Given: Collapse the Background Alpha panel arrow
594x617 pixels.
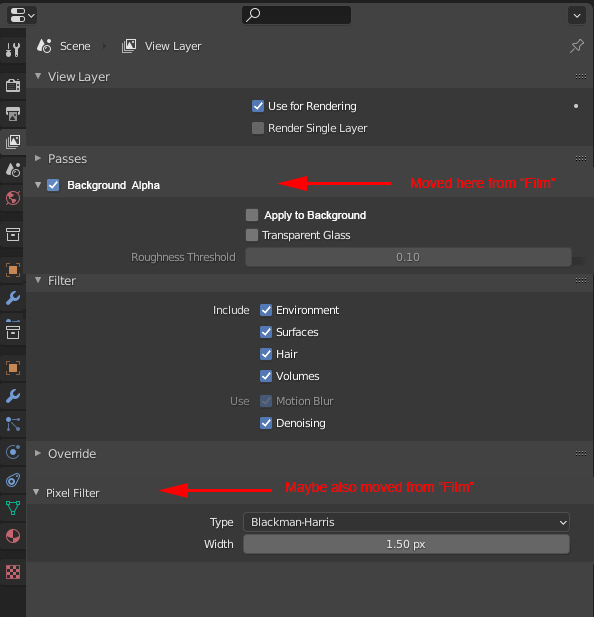Looking at the screenshot, I should pyautogui.click(x=38, y=185).
